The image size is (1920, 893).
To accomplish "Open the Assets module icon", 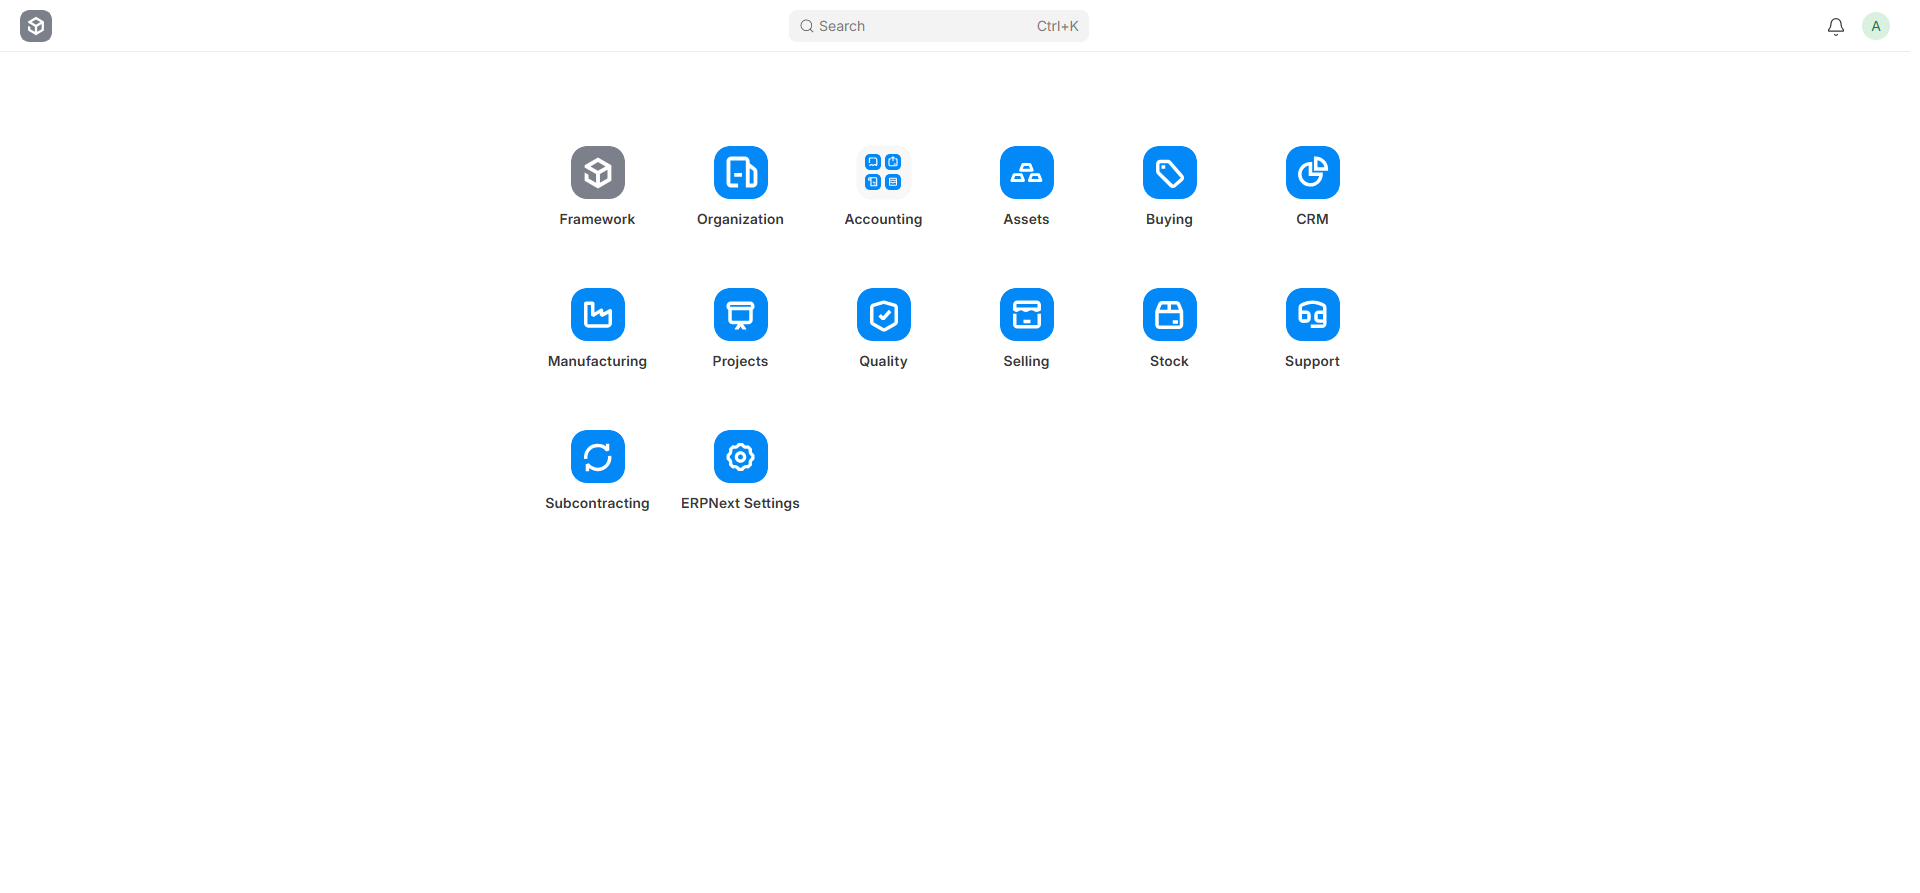I will coord(1026,173).
